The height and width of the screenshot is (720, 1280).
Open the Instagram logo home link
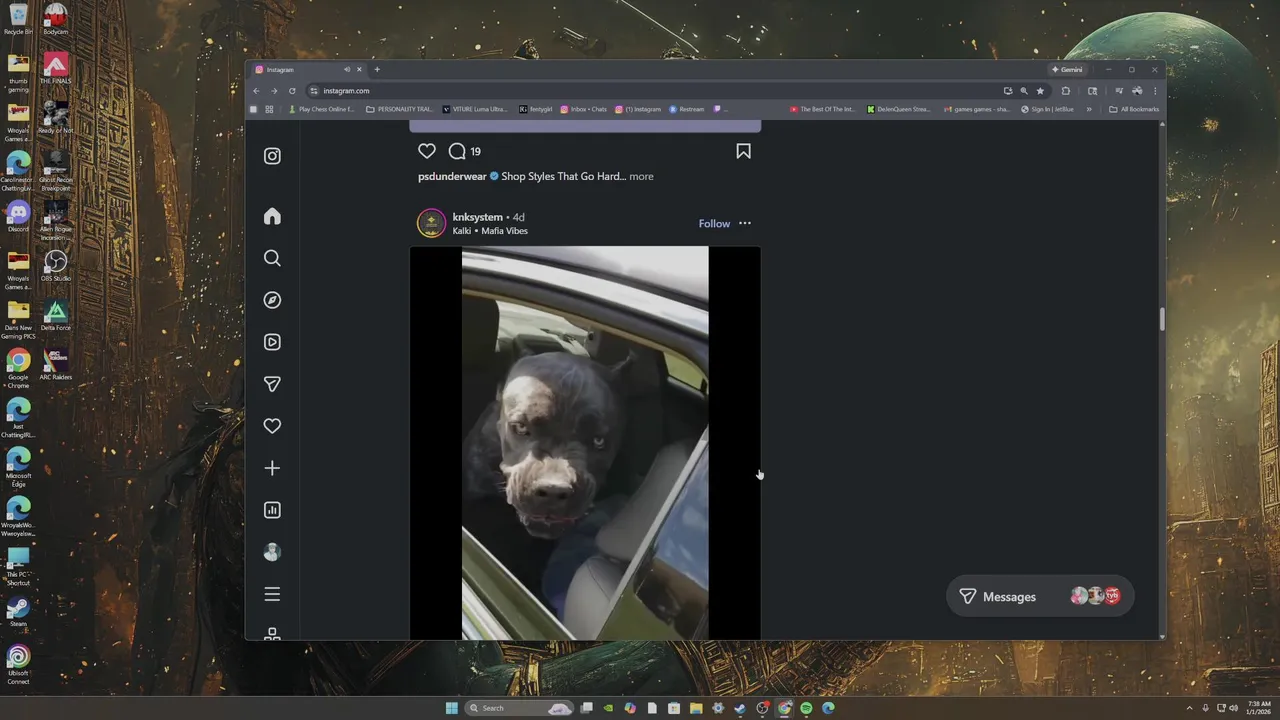272,156
